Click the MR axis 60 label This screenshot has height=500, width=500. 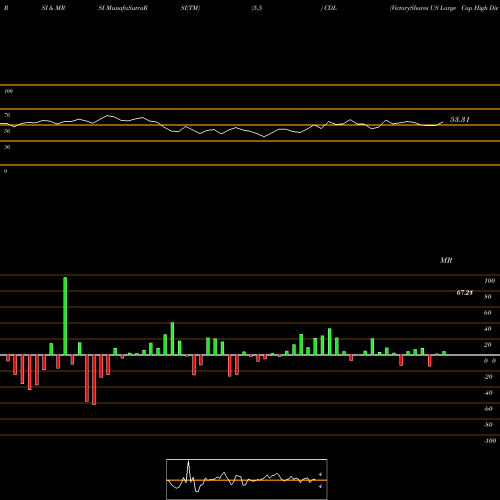488,313
